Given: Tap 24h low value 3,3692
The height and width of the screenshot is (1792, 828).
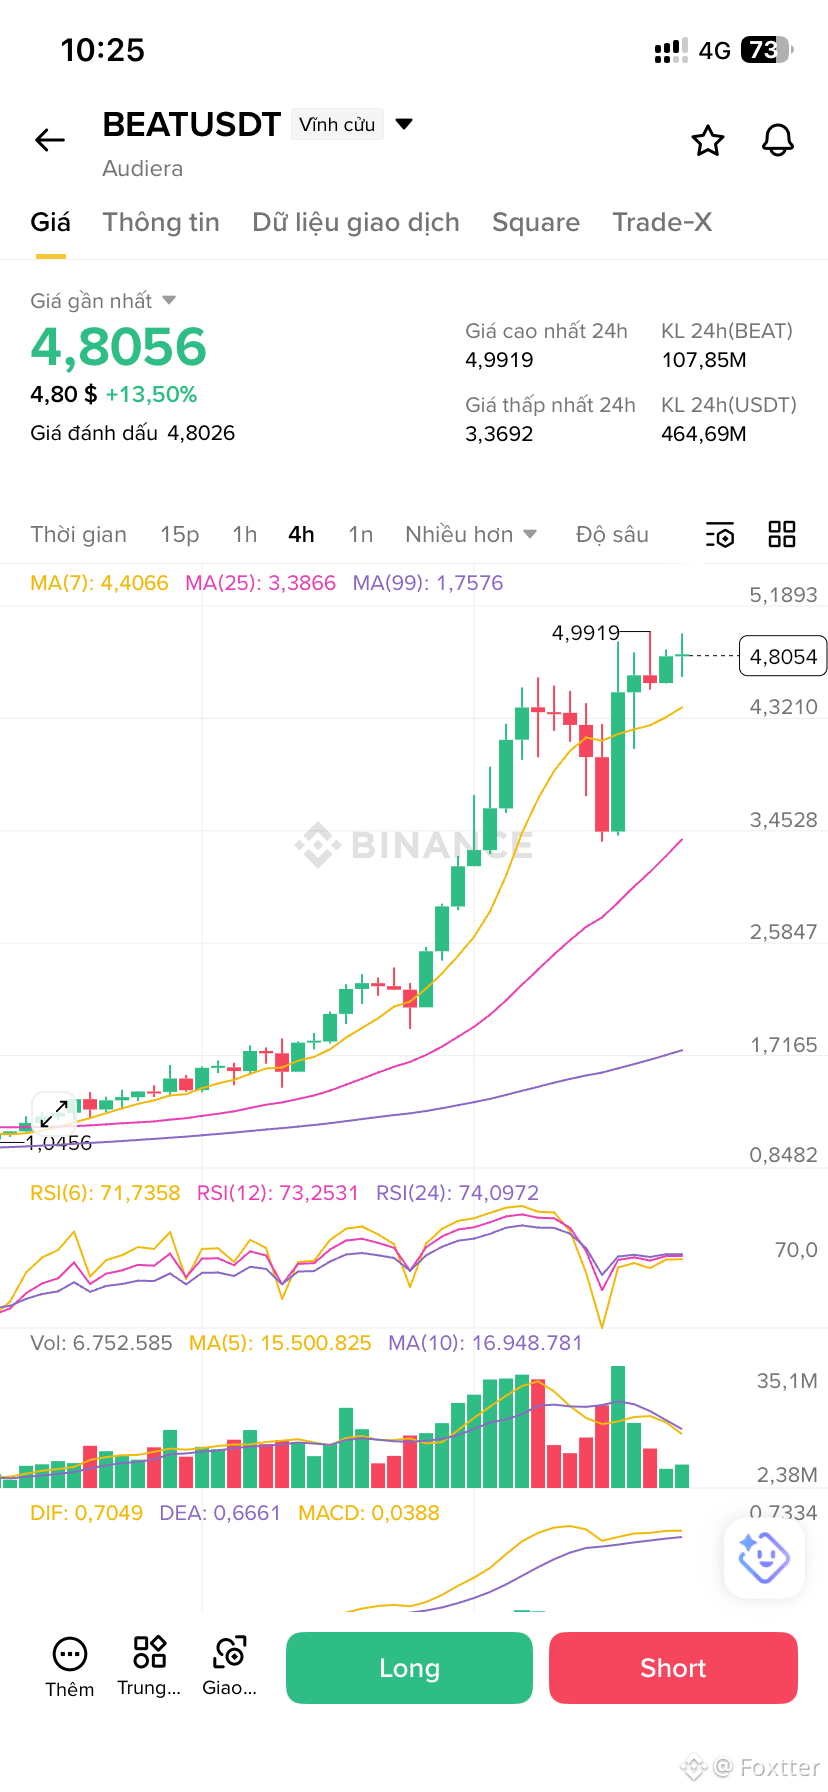Looking at the screenshot, I should pyautogui.click(x=499, y=434).
